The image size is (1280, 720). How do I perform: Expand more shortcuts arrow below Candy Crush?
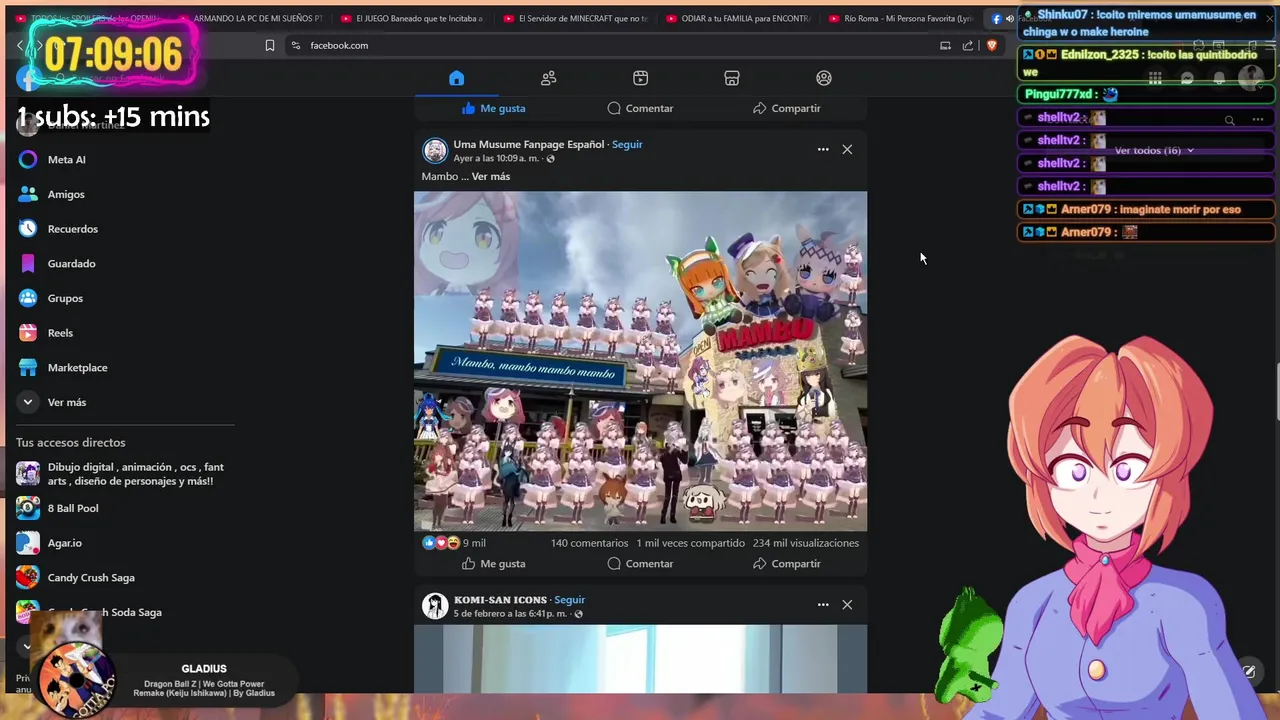[28, 646]
